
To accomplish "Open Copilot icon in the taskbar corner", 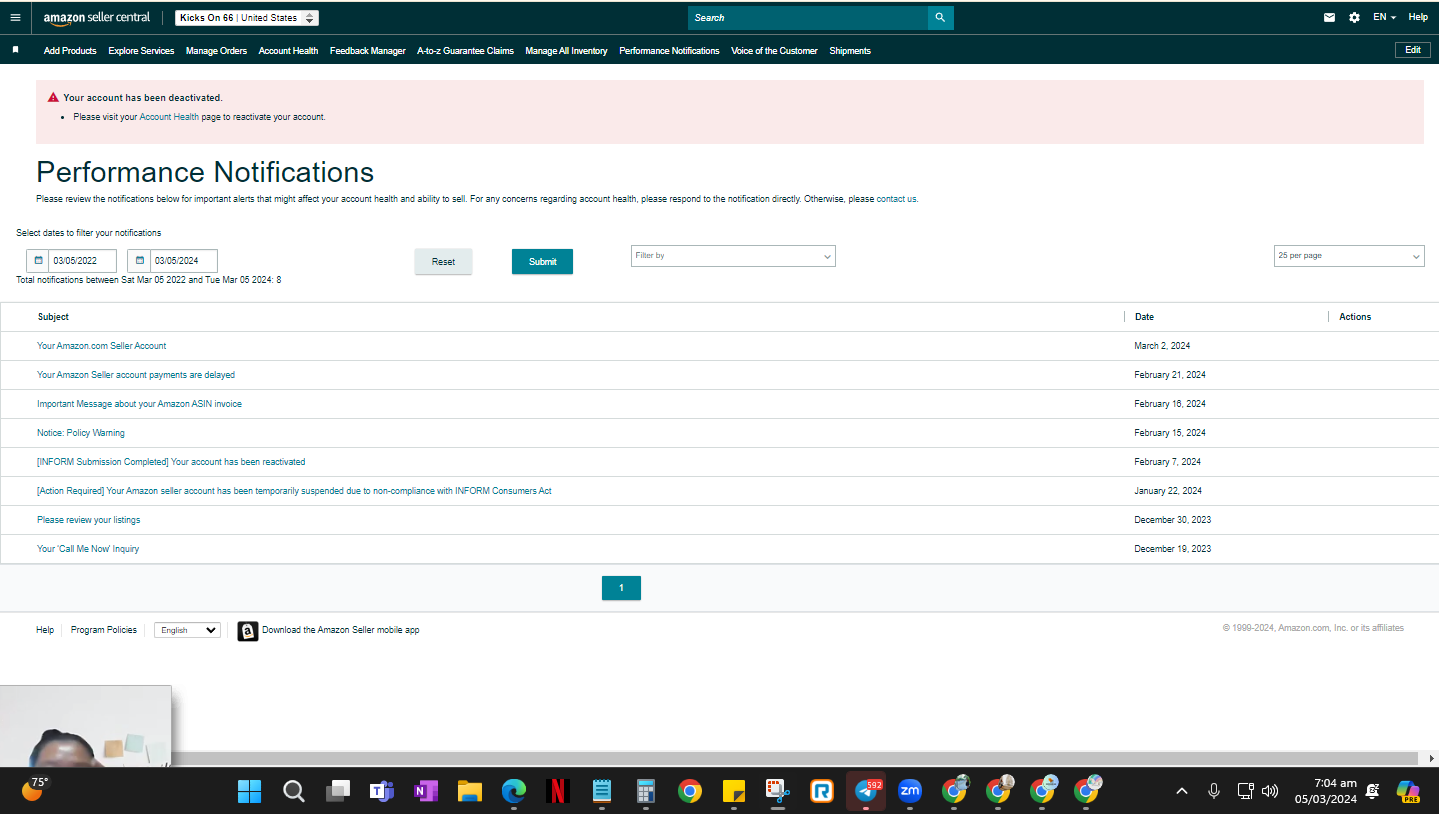I will click(x=1408, y=792).
